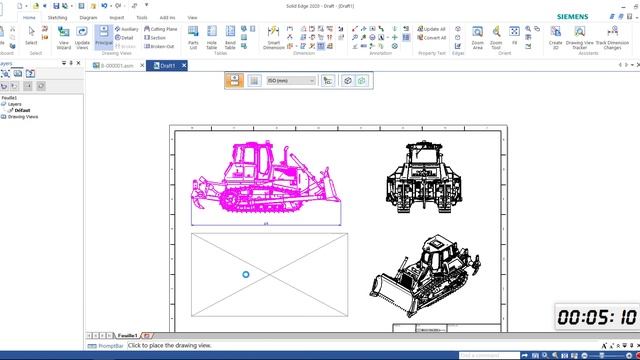Open the Hole Table tool

[211, 38]
